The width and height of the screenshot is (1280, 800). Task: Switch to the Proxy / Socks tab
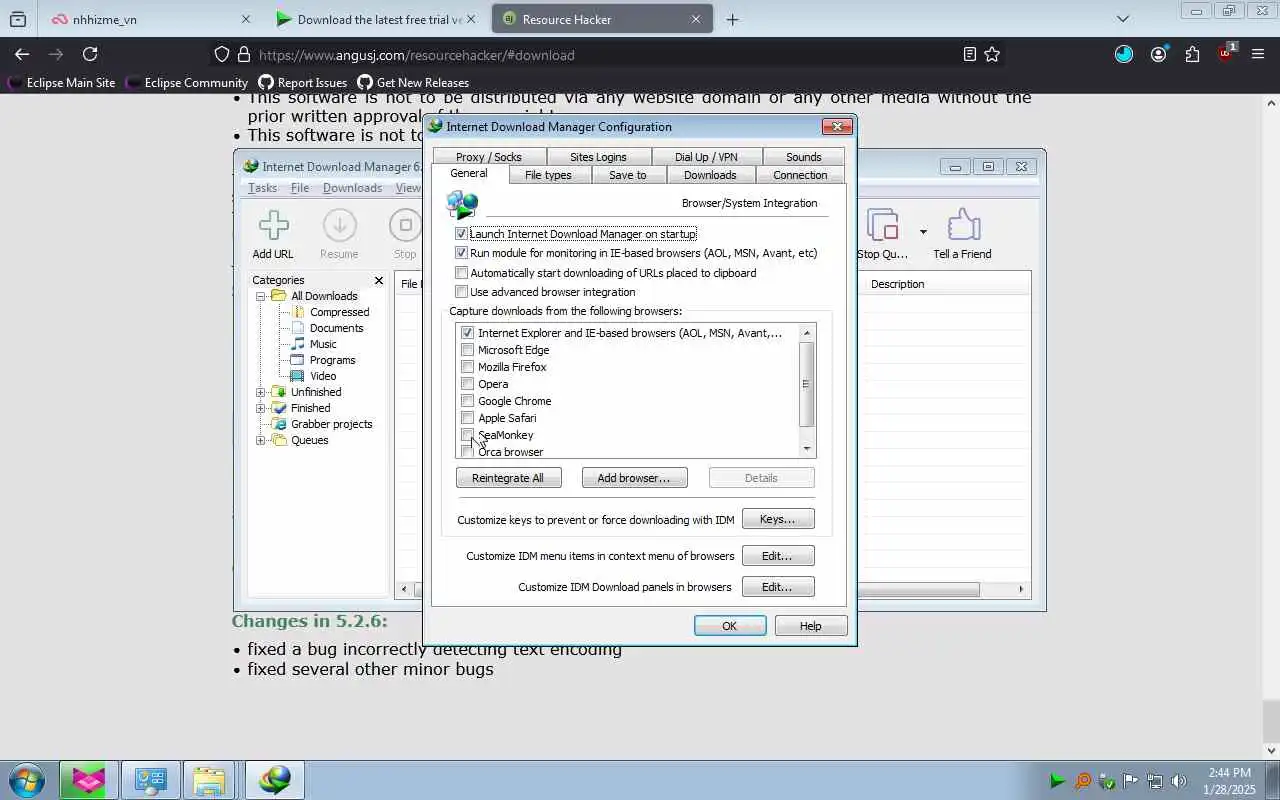(489, 157)
